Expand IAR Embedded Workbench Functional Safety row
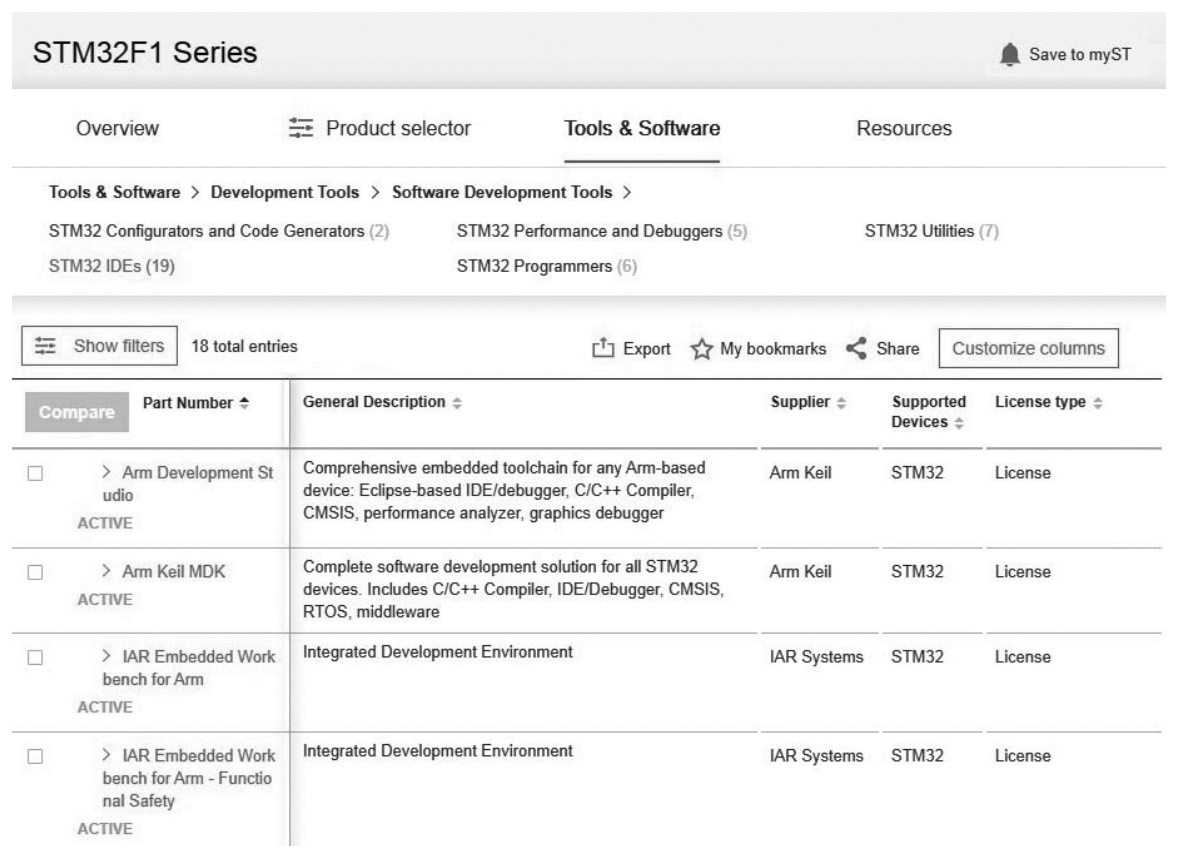The image size is (1178, 857). click(106, 753)
